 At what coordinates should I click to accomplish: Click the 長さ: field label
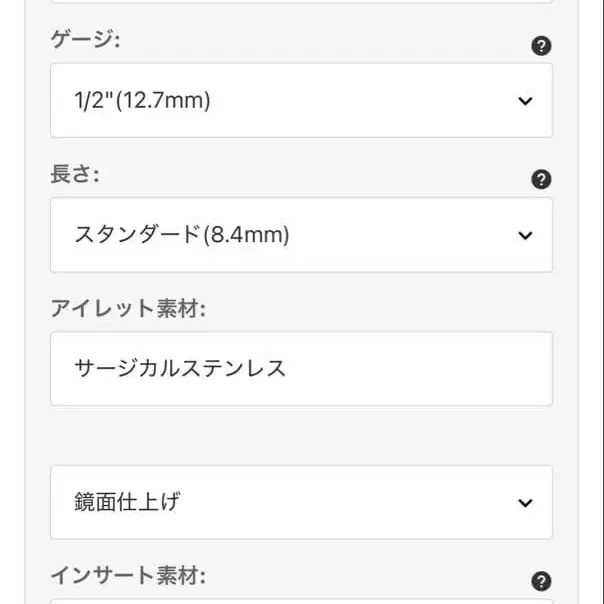click(75, 174)
